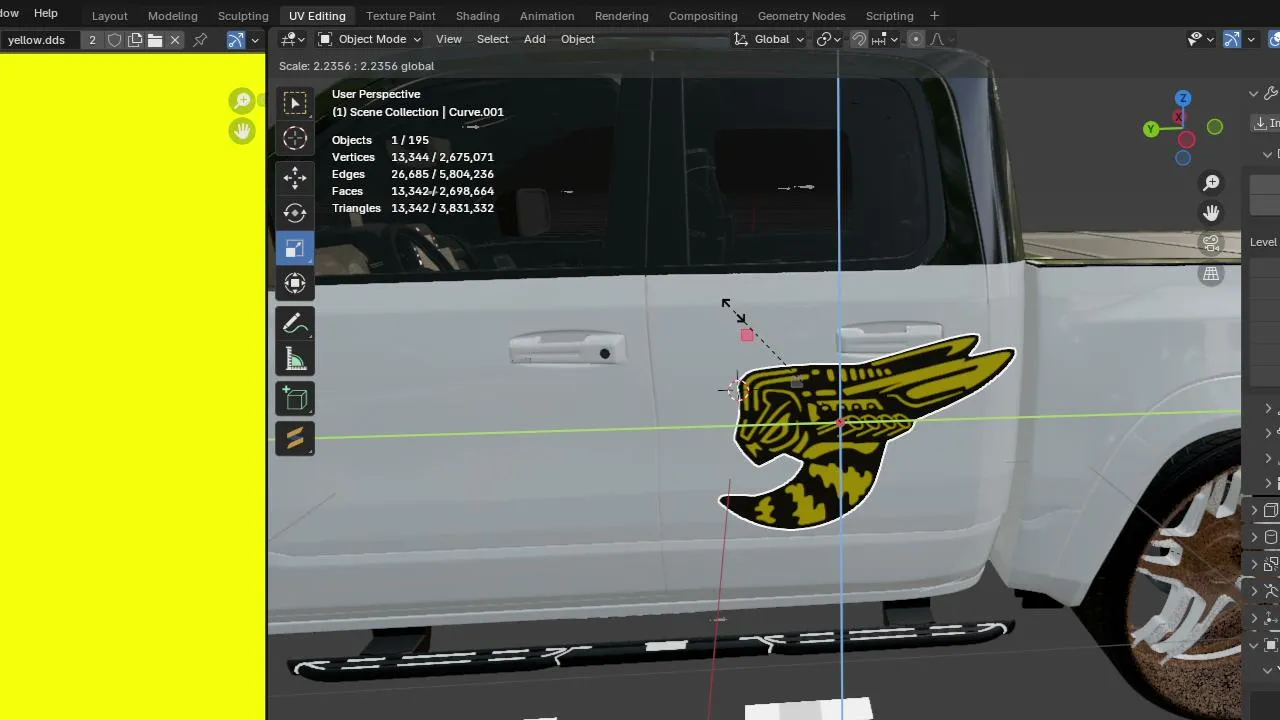Select the Select Box tool

coord(295,103)
